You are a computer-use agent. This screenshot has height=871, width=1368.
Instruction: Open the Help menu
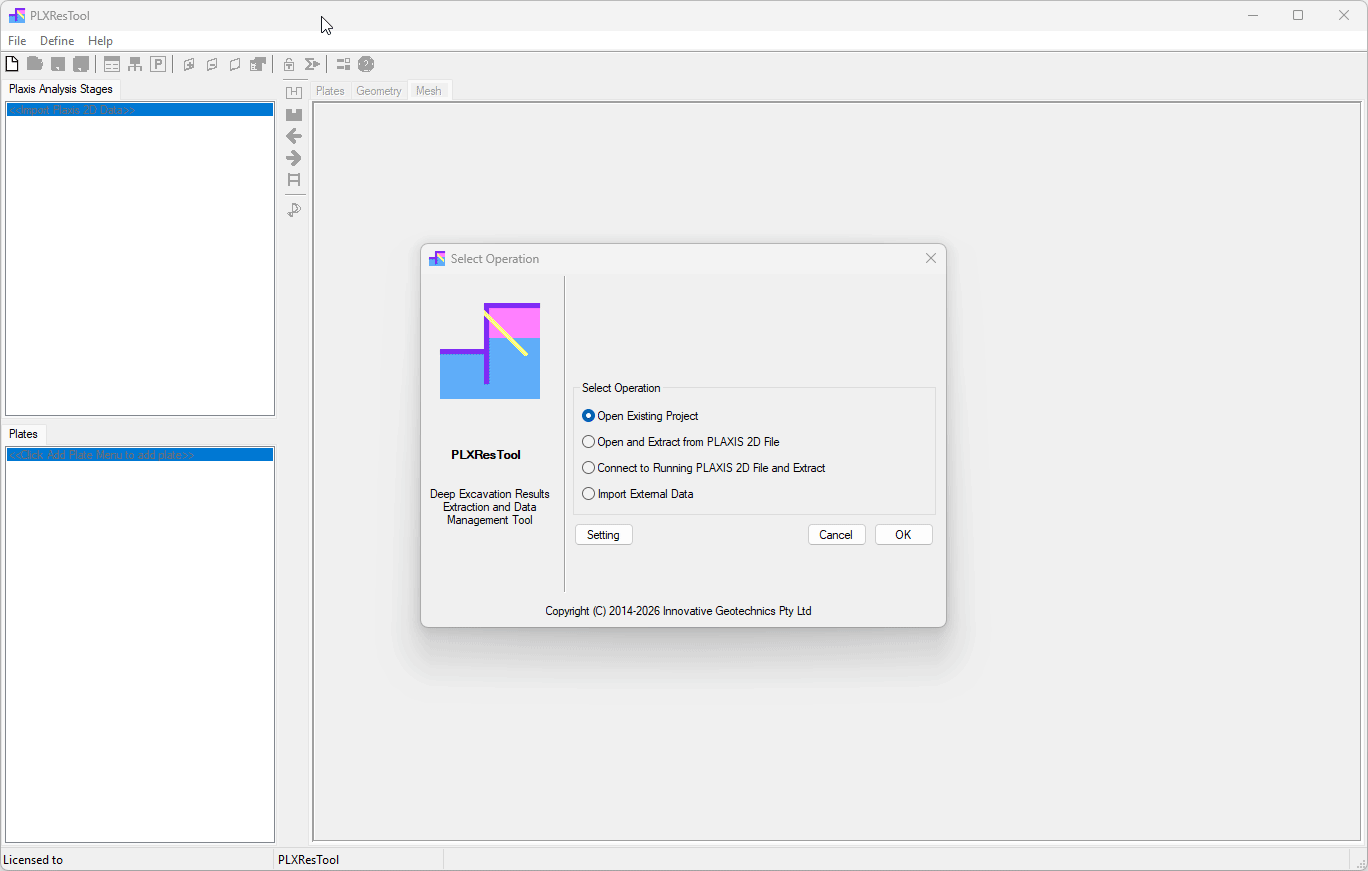point(100,41)
